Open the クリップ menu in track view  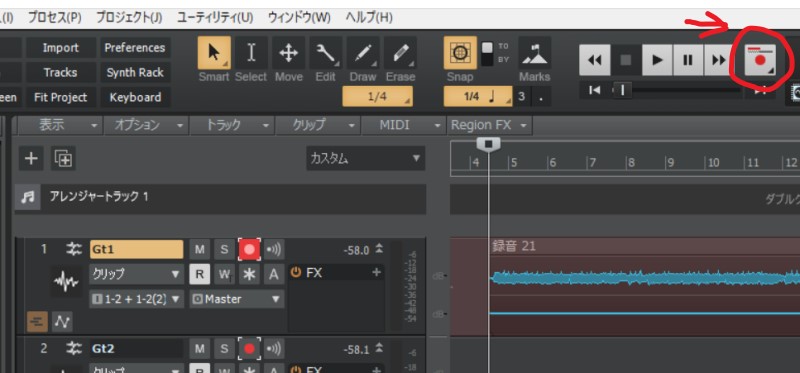coord(318,125)
